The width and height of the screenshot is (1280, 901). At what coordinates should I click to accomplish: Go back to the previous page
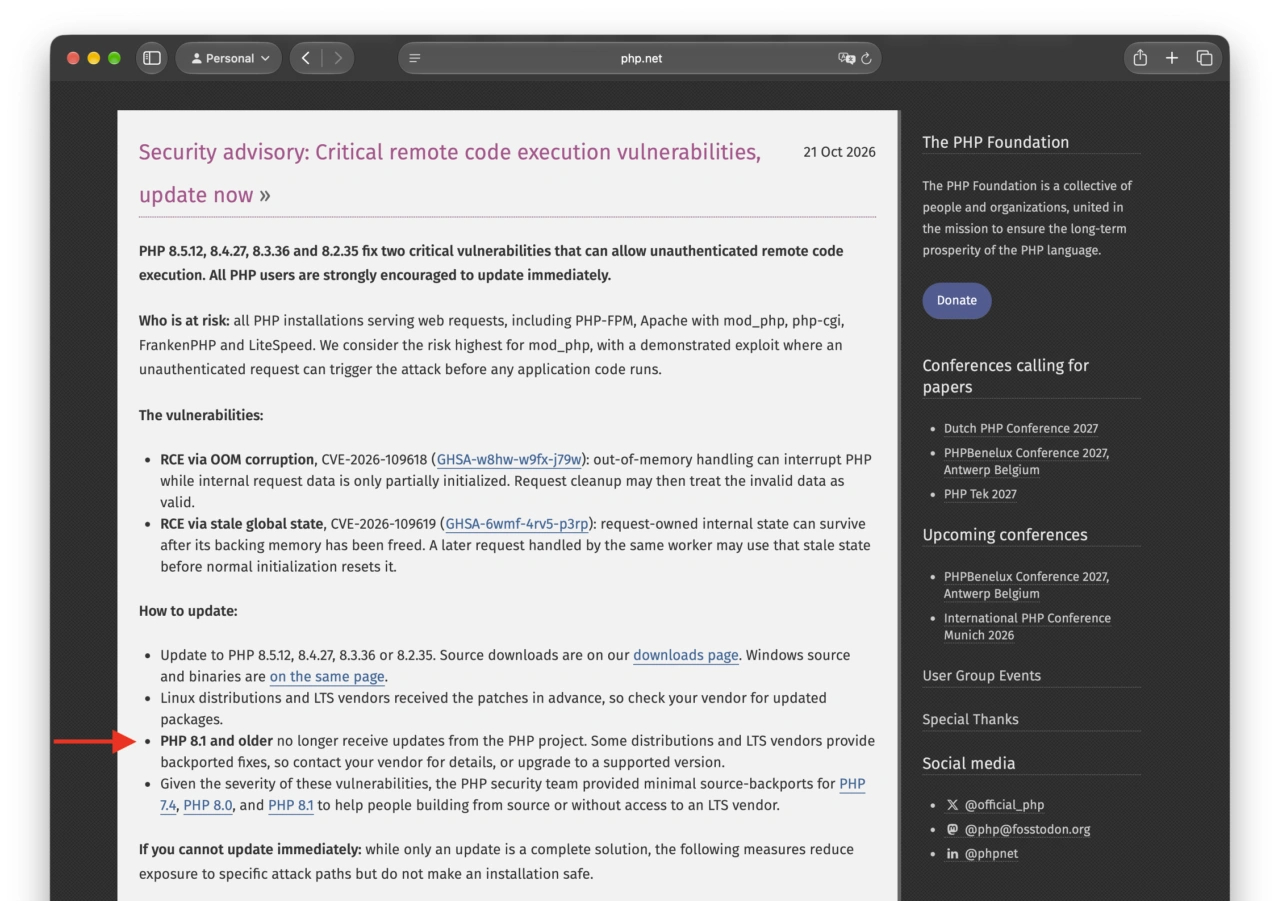pyautogui.click(x=306, y=58)
